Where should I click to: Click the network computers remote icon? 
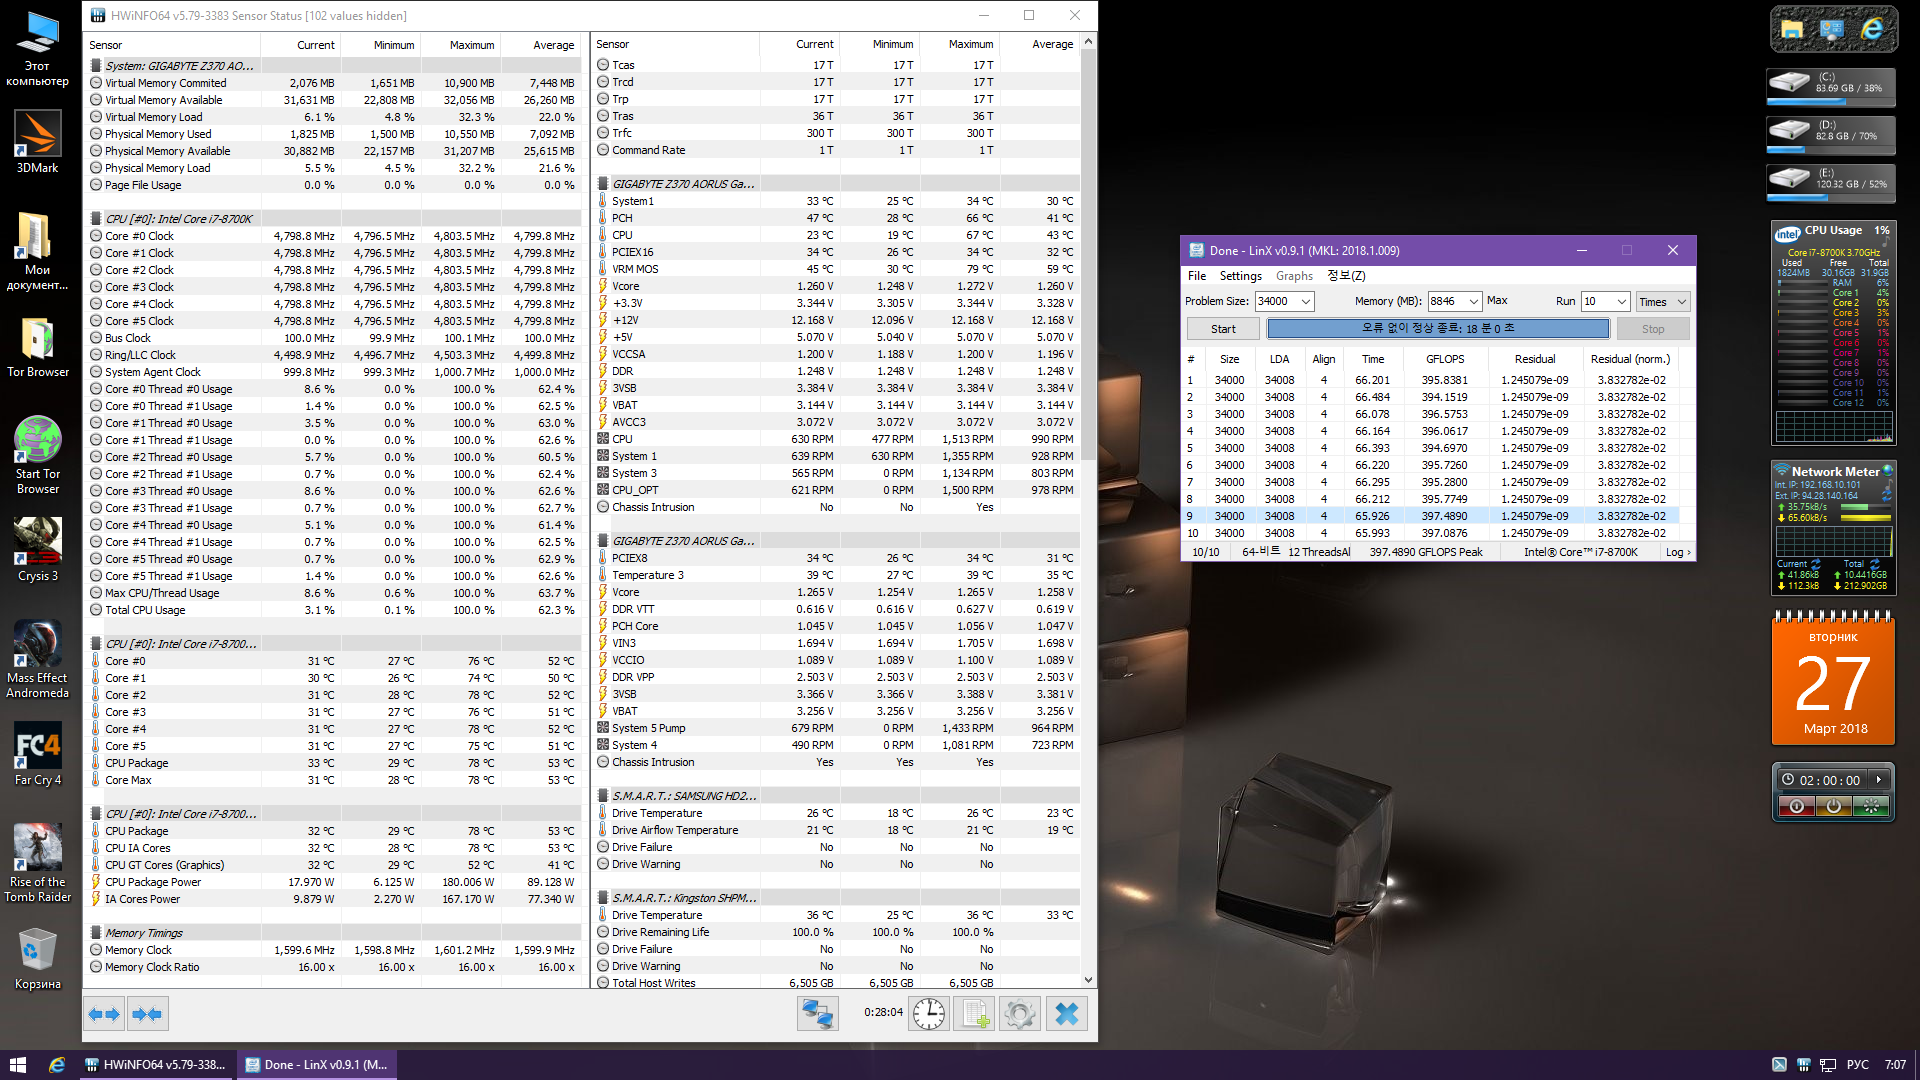tap(818, 1014)
